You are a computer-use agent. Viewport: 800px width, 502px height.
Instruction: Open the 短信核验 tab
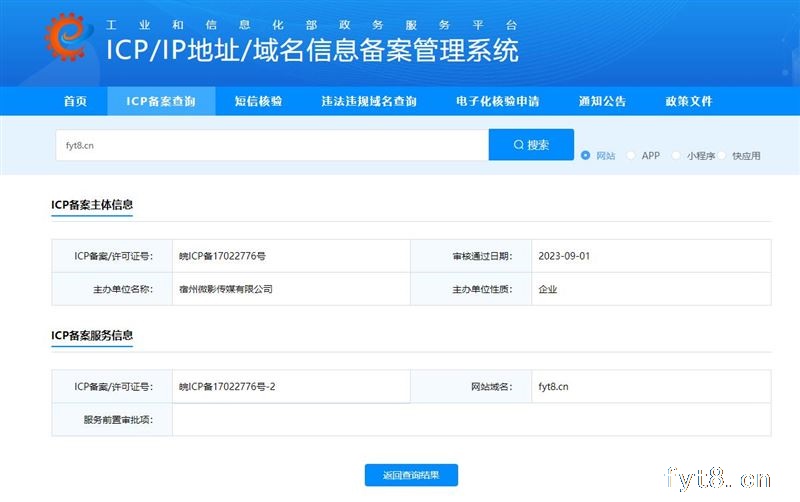[258, 101]
